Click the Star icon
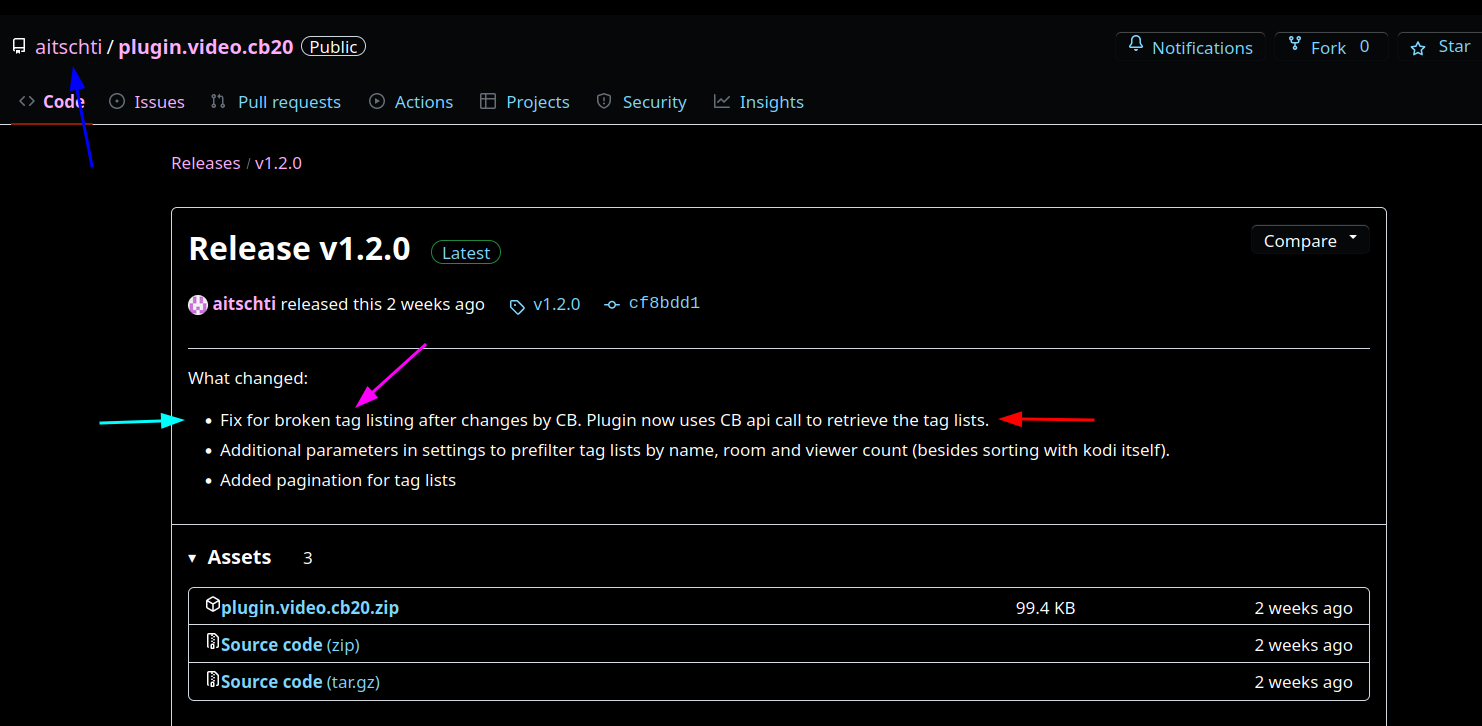Screen dimensions: 1482x726 [x=1418, y=48]
